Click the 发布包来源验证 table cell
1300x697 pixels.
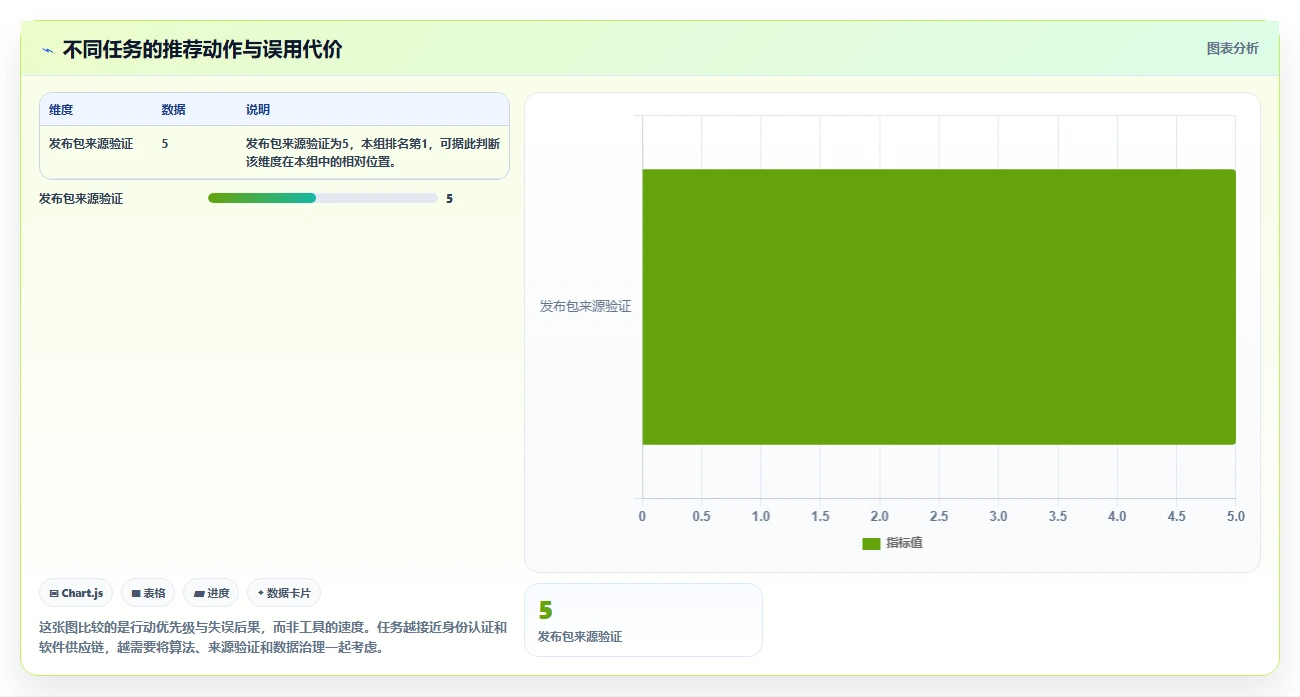91,144
